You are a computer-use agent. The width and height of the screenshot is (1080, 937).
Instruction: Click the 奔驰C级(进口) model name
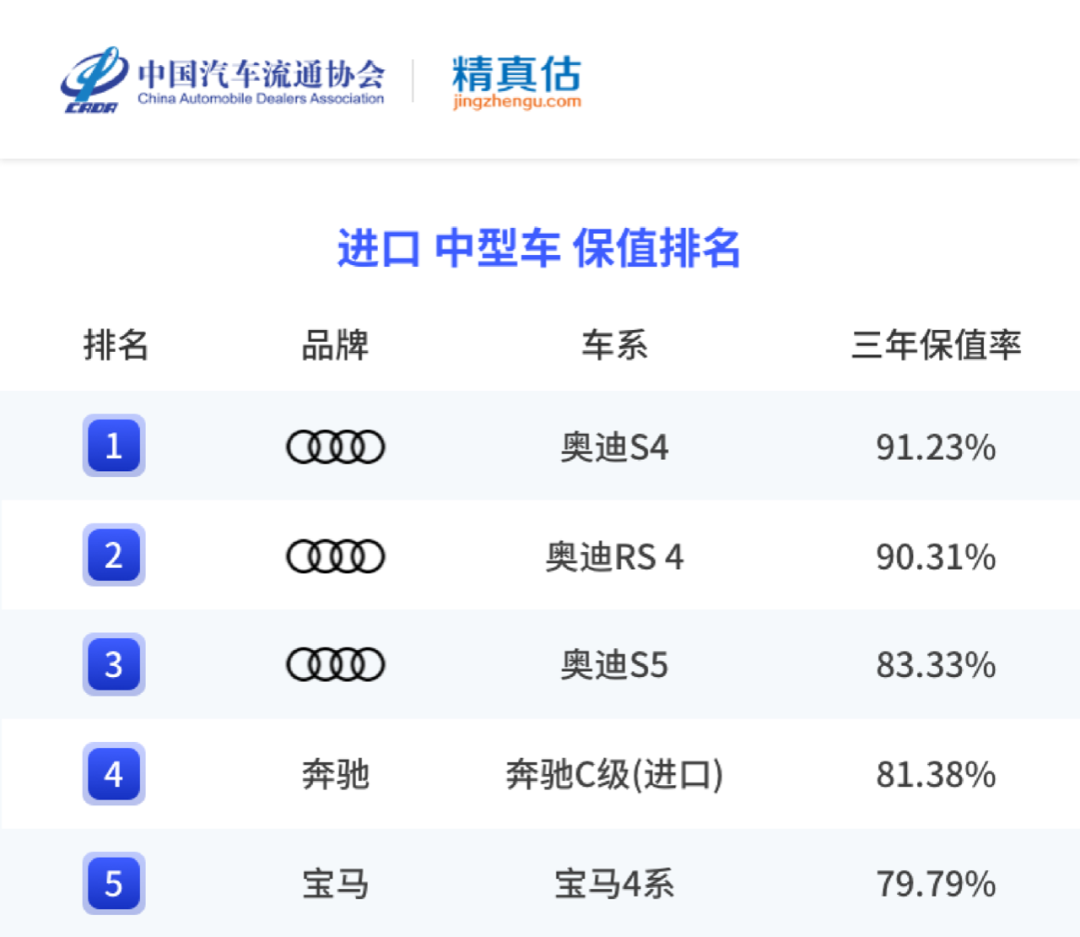(x=614, y=775)
